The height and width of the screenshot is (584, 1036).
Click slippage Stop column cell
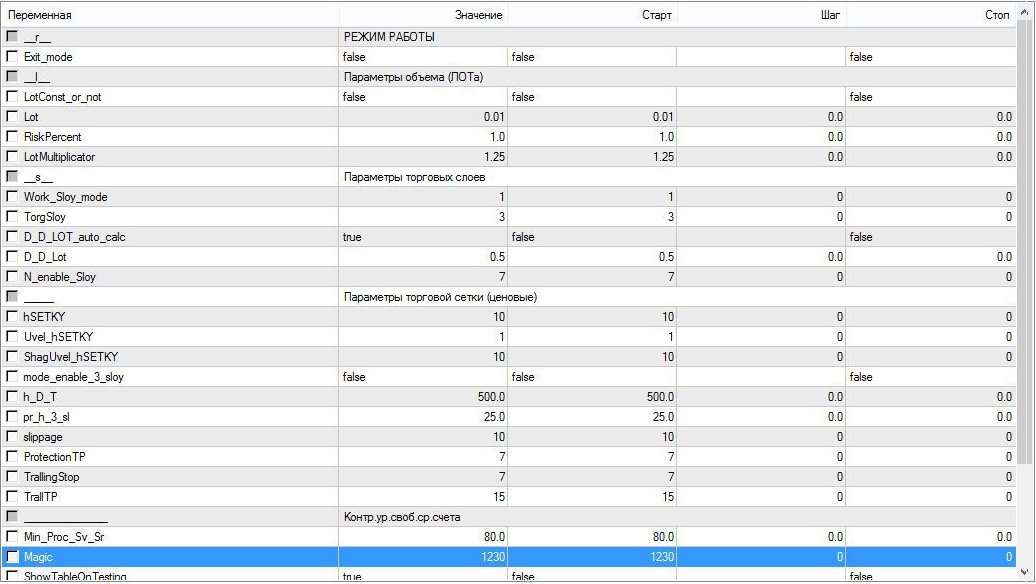[930, 437]
